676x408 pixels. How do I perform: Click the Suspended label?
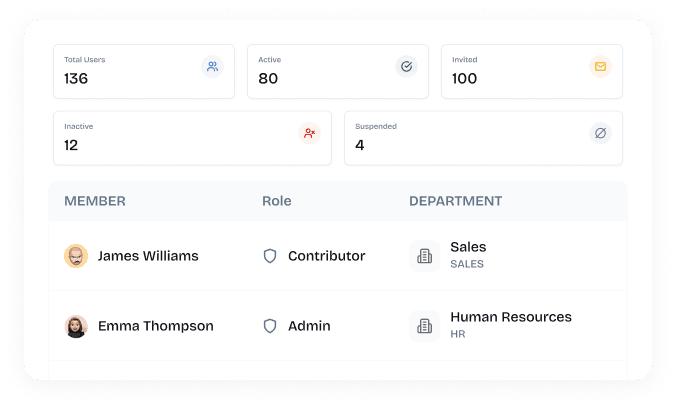376,126
